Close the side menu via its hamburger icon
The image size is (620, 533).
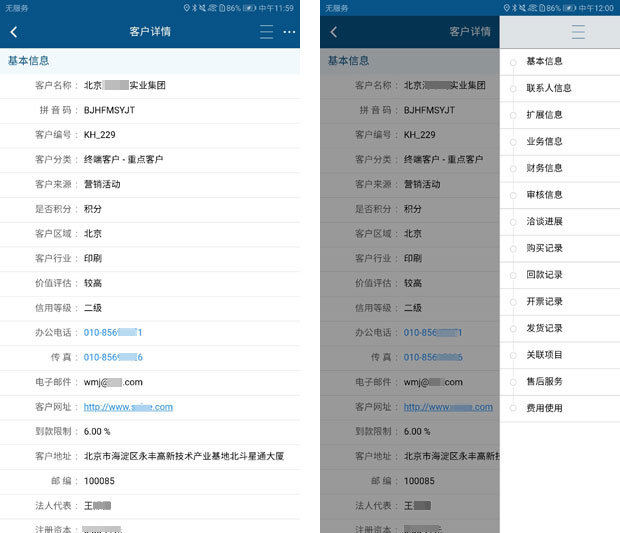(x=578, y=32)
